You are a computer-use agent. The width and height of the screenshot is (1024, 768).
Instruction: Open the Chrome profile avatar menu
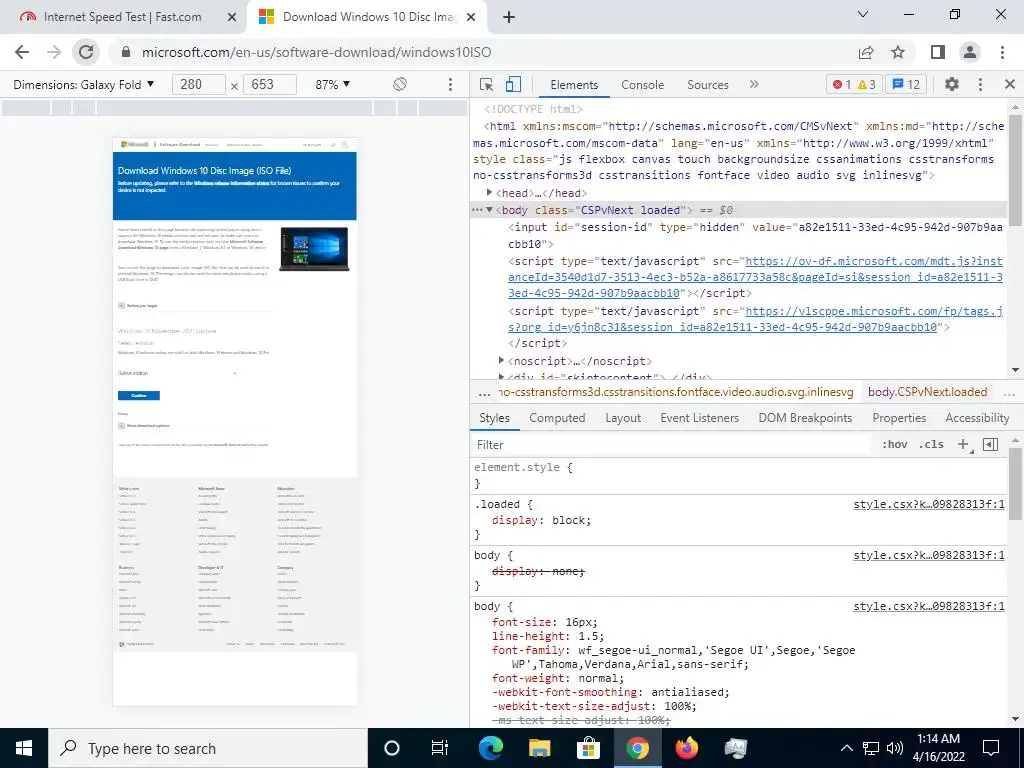pos(970,52)
